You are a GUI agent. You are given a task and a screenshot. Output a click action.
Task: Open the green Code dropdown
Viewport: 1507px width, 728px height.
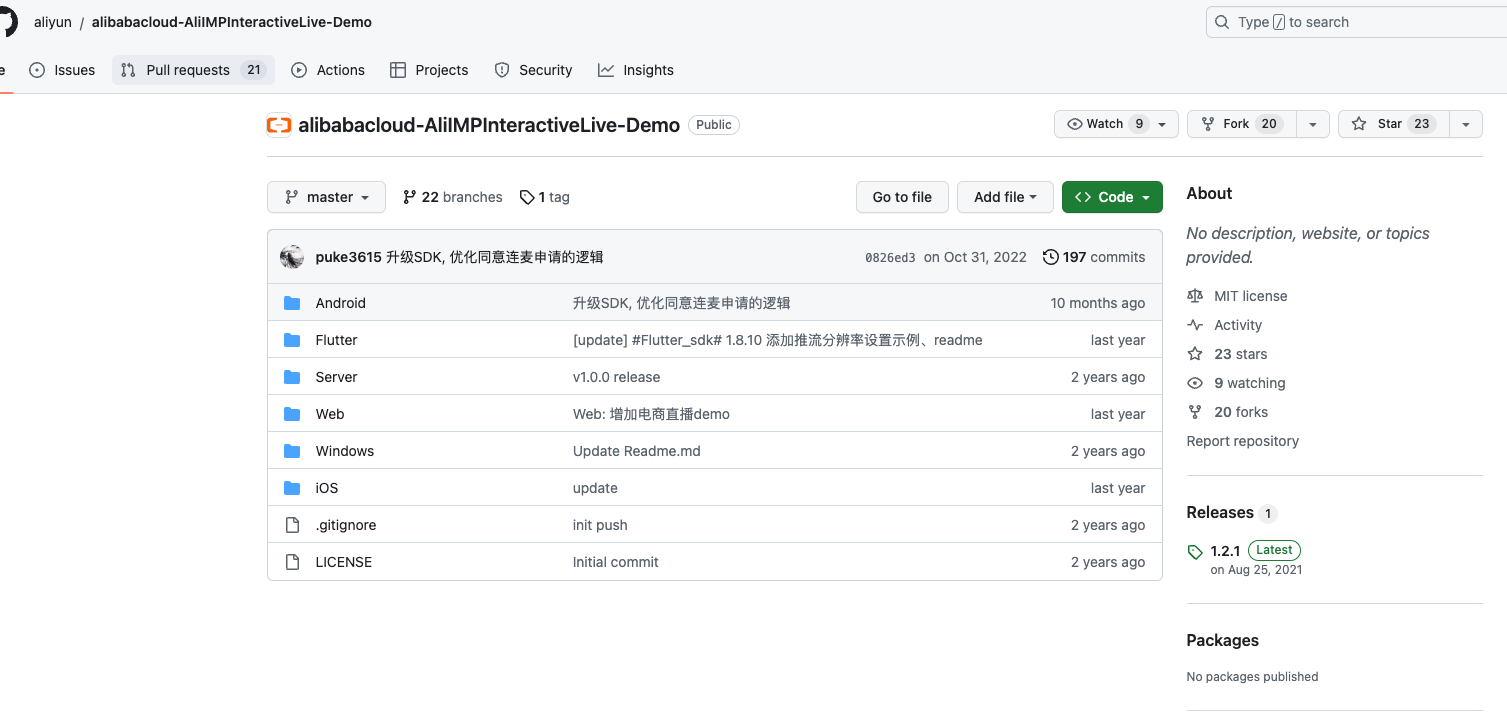click(x=1112, y=197)
